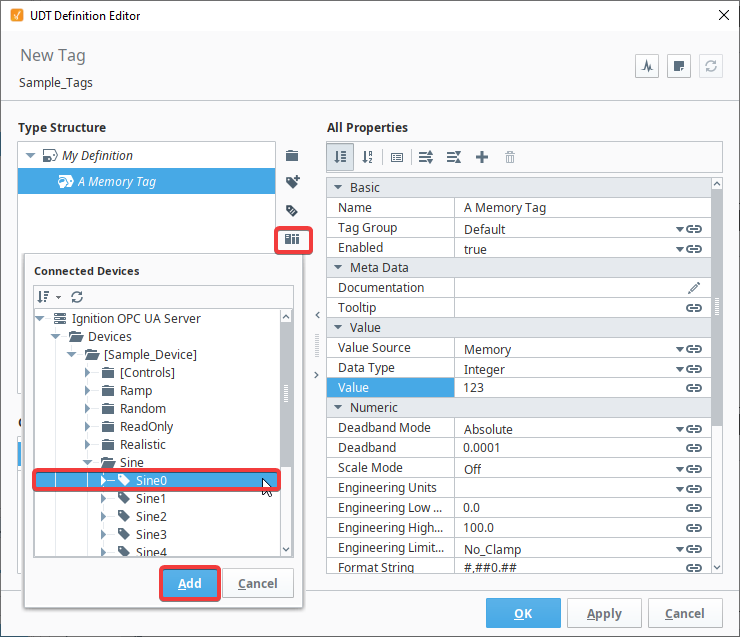Viewport: 740px width, 637px height.
Task: Collapse the Sine folder
Action: [88, 462]
